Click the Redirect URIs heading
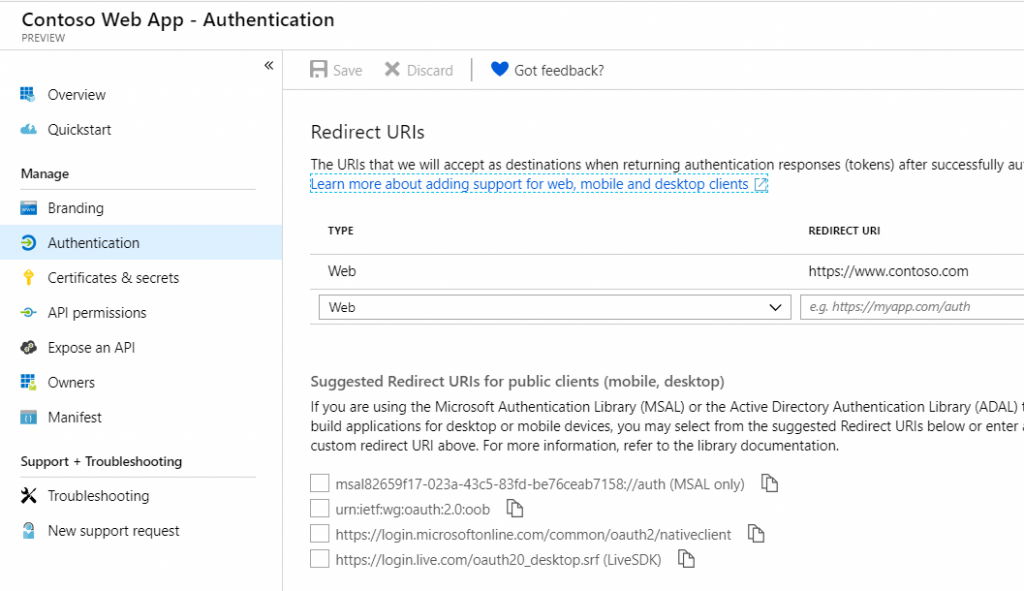The height and width of the screenshot is (591, 1024). (x=368, y=132)
